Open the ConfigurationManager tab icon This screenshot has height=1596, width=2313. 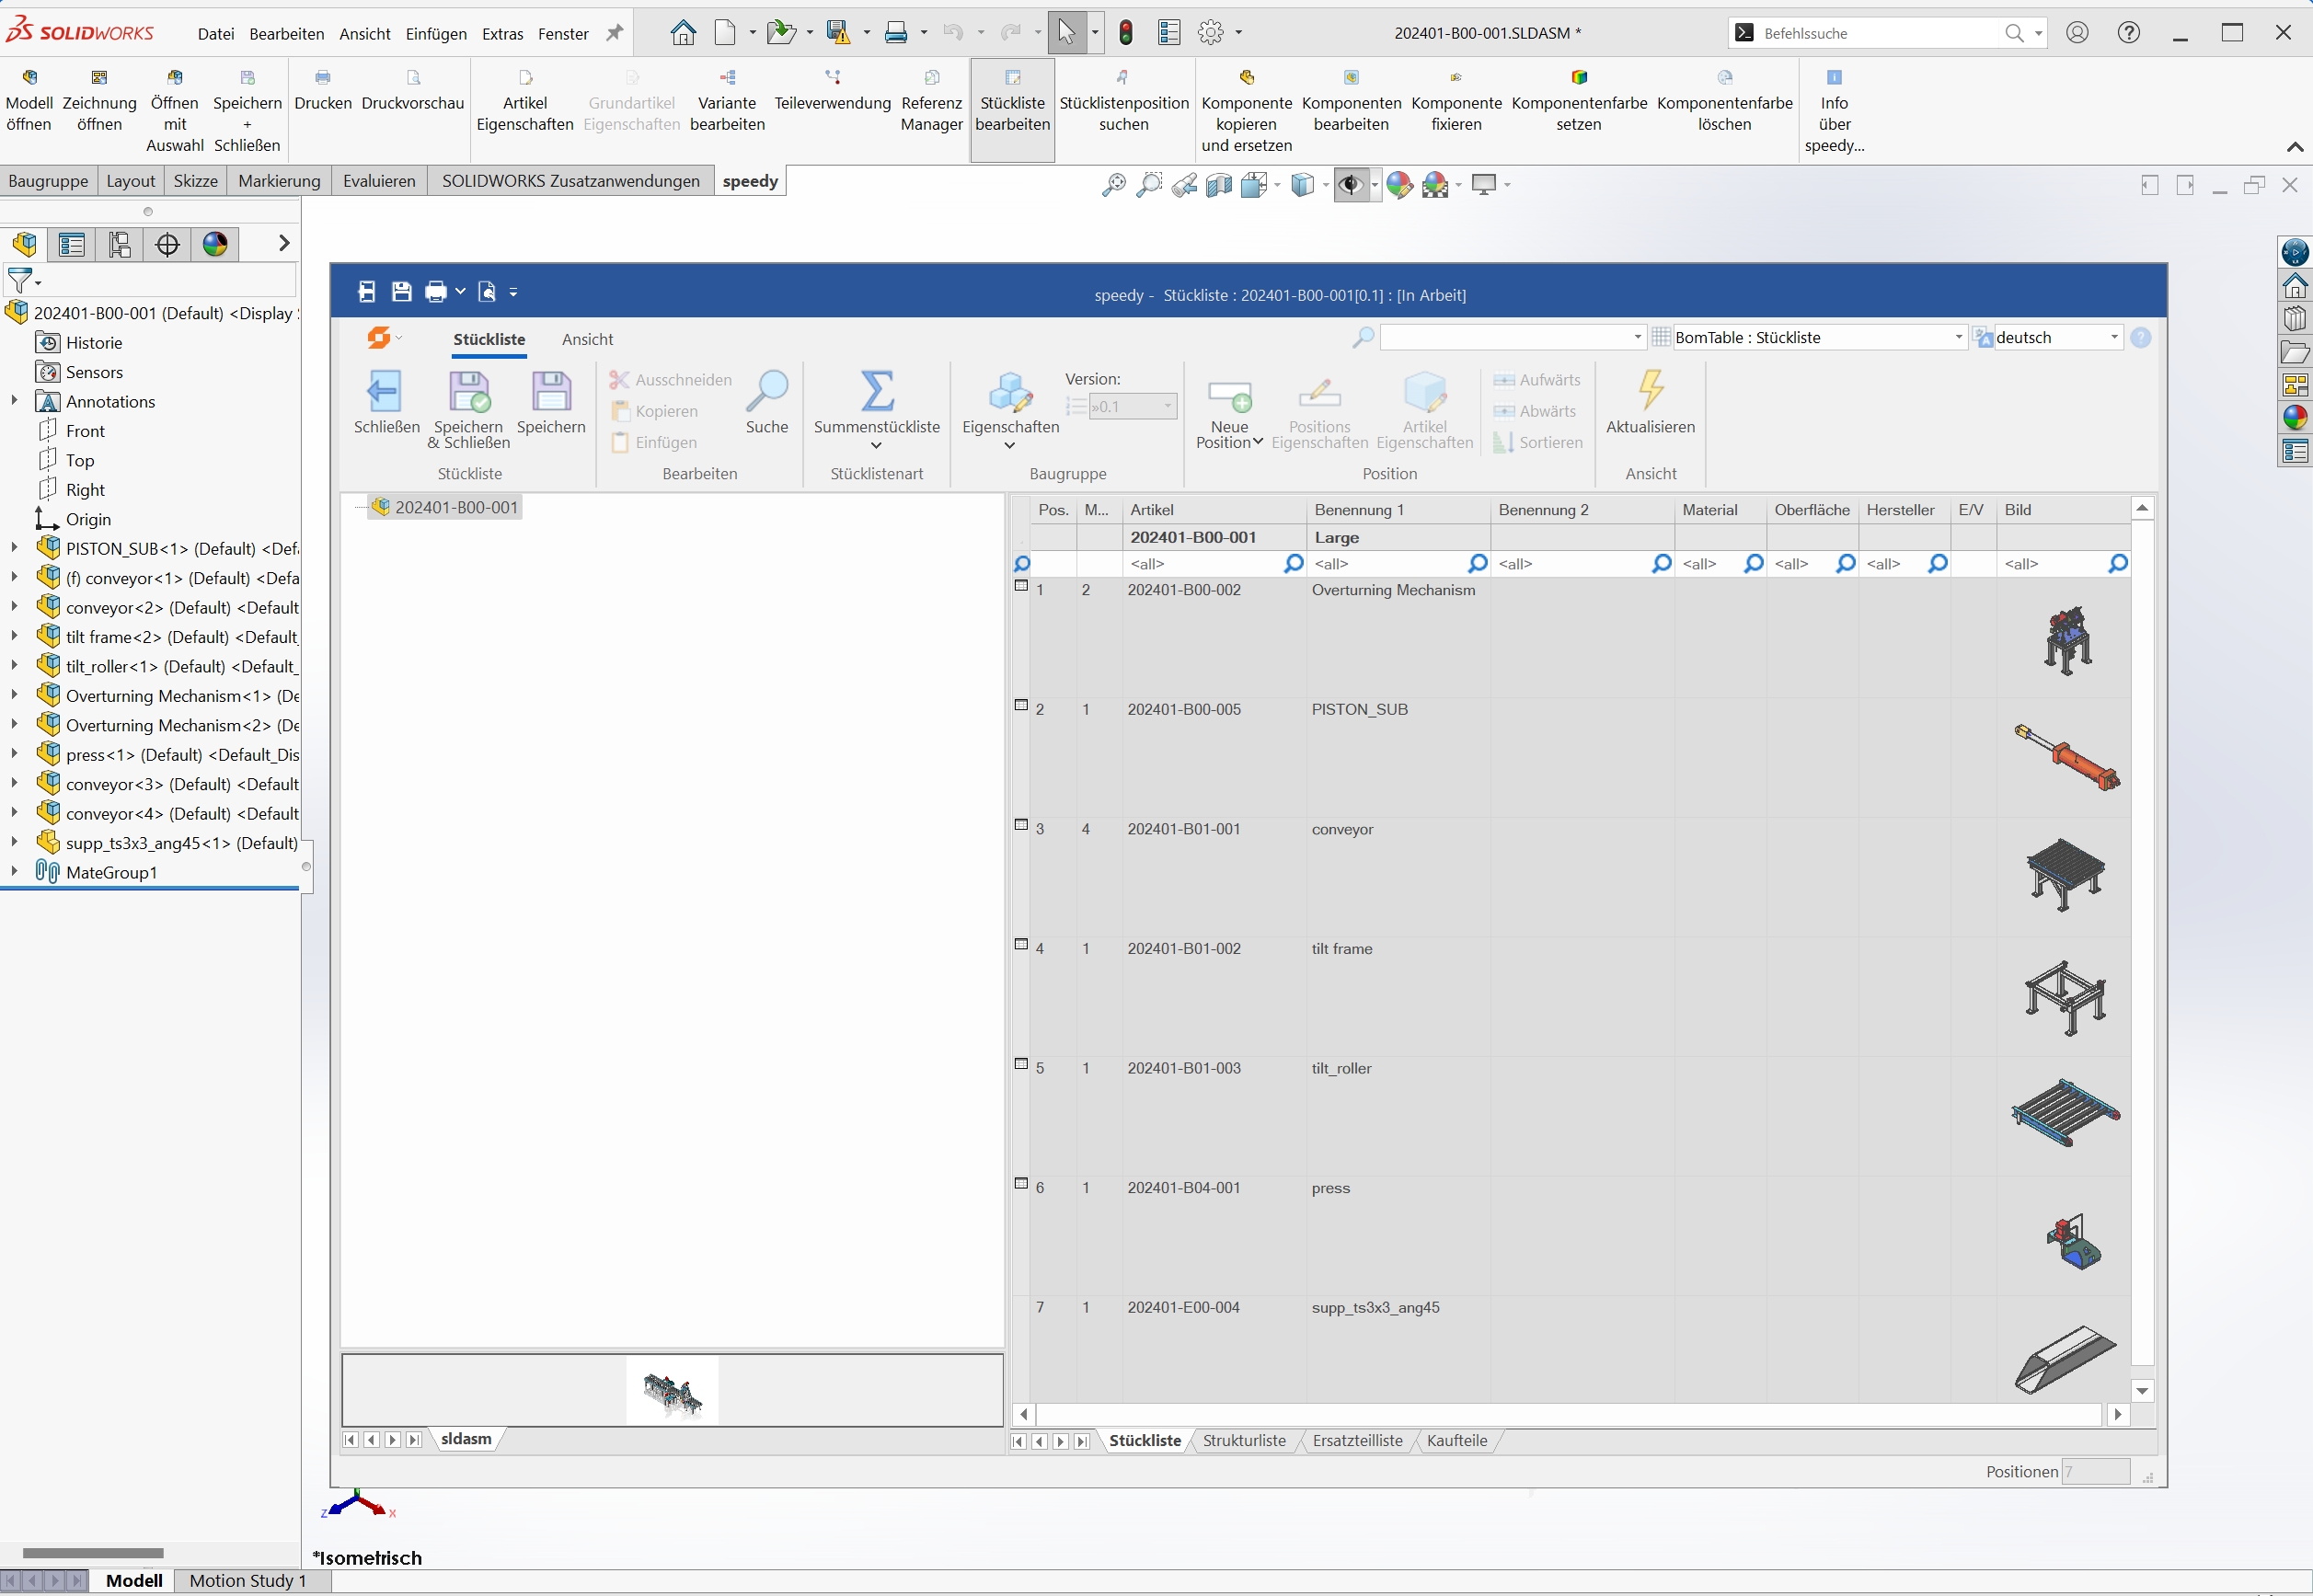[120, 244]
